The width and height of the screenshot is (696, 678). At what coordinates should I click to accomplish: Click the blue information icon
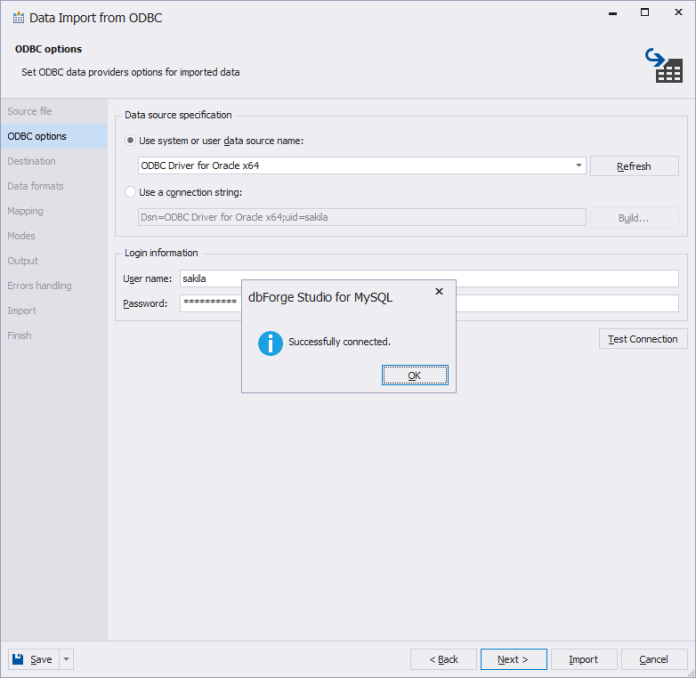pyautogui.click(x=270, y=343)
